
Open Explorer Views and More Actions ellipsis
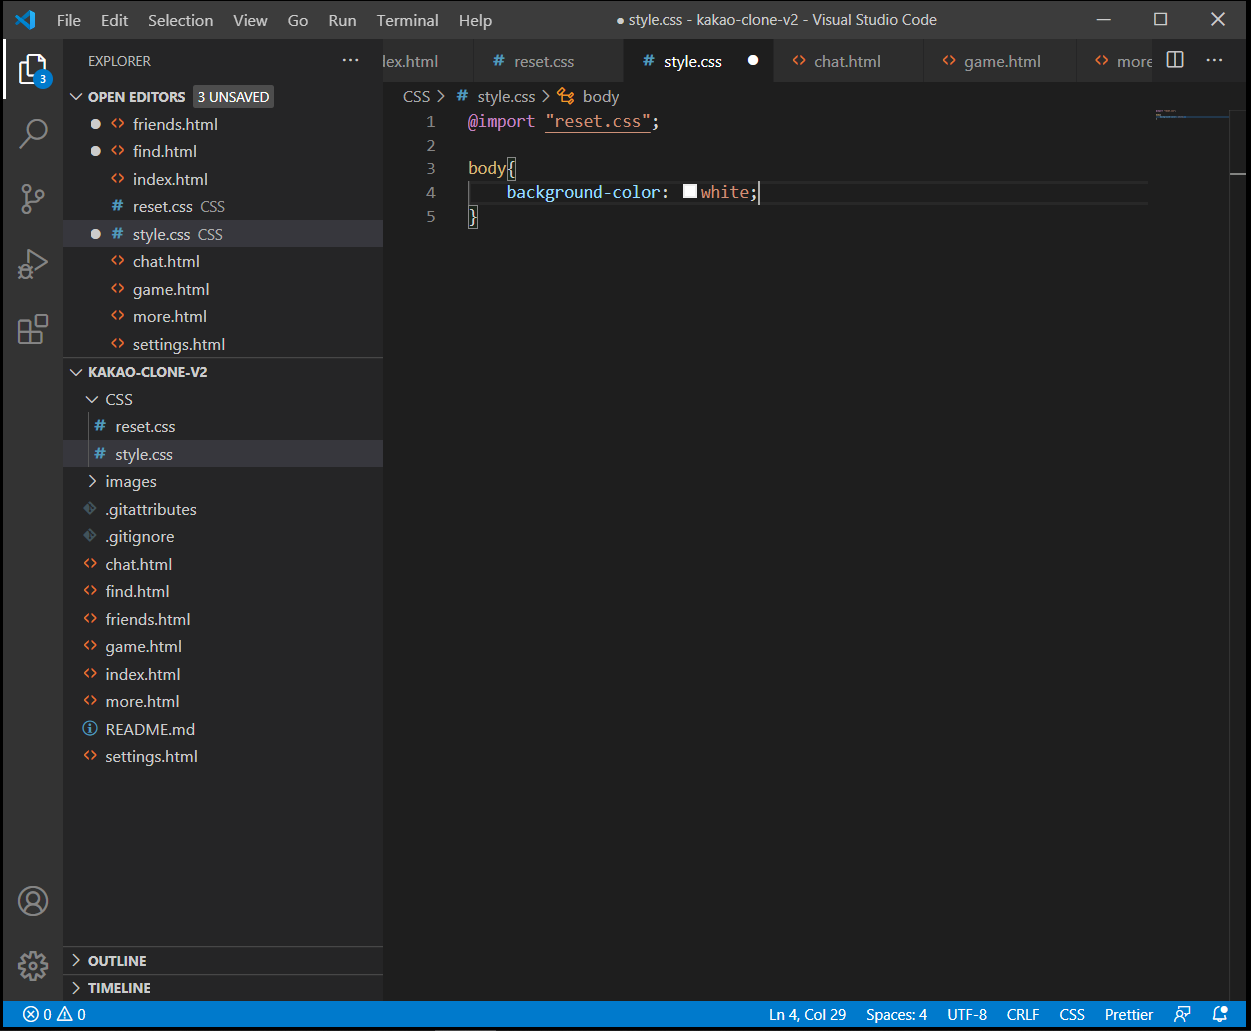coord(350,61)
